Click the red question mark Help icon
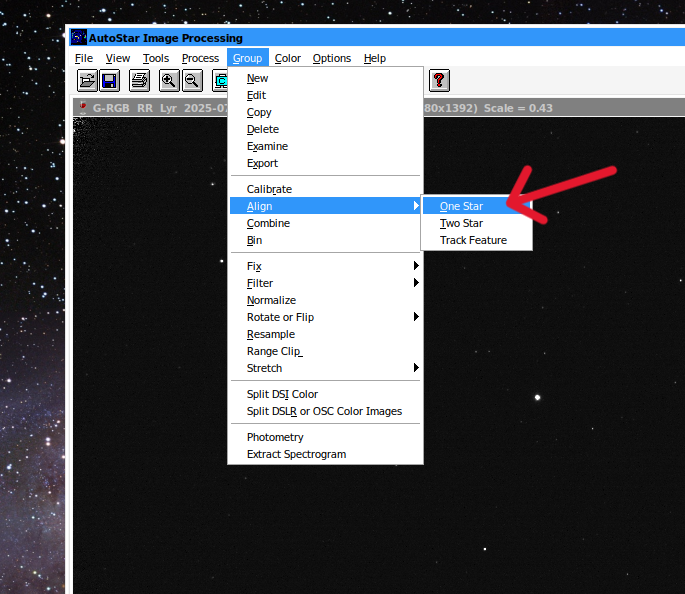685x594 pixels. tap(439, 81)
